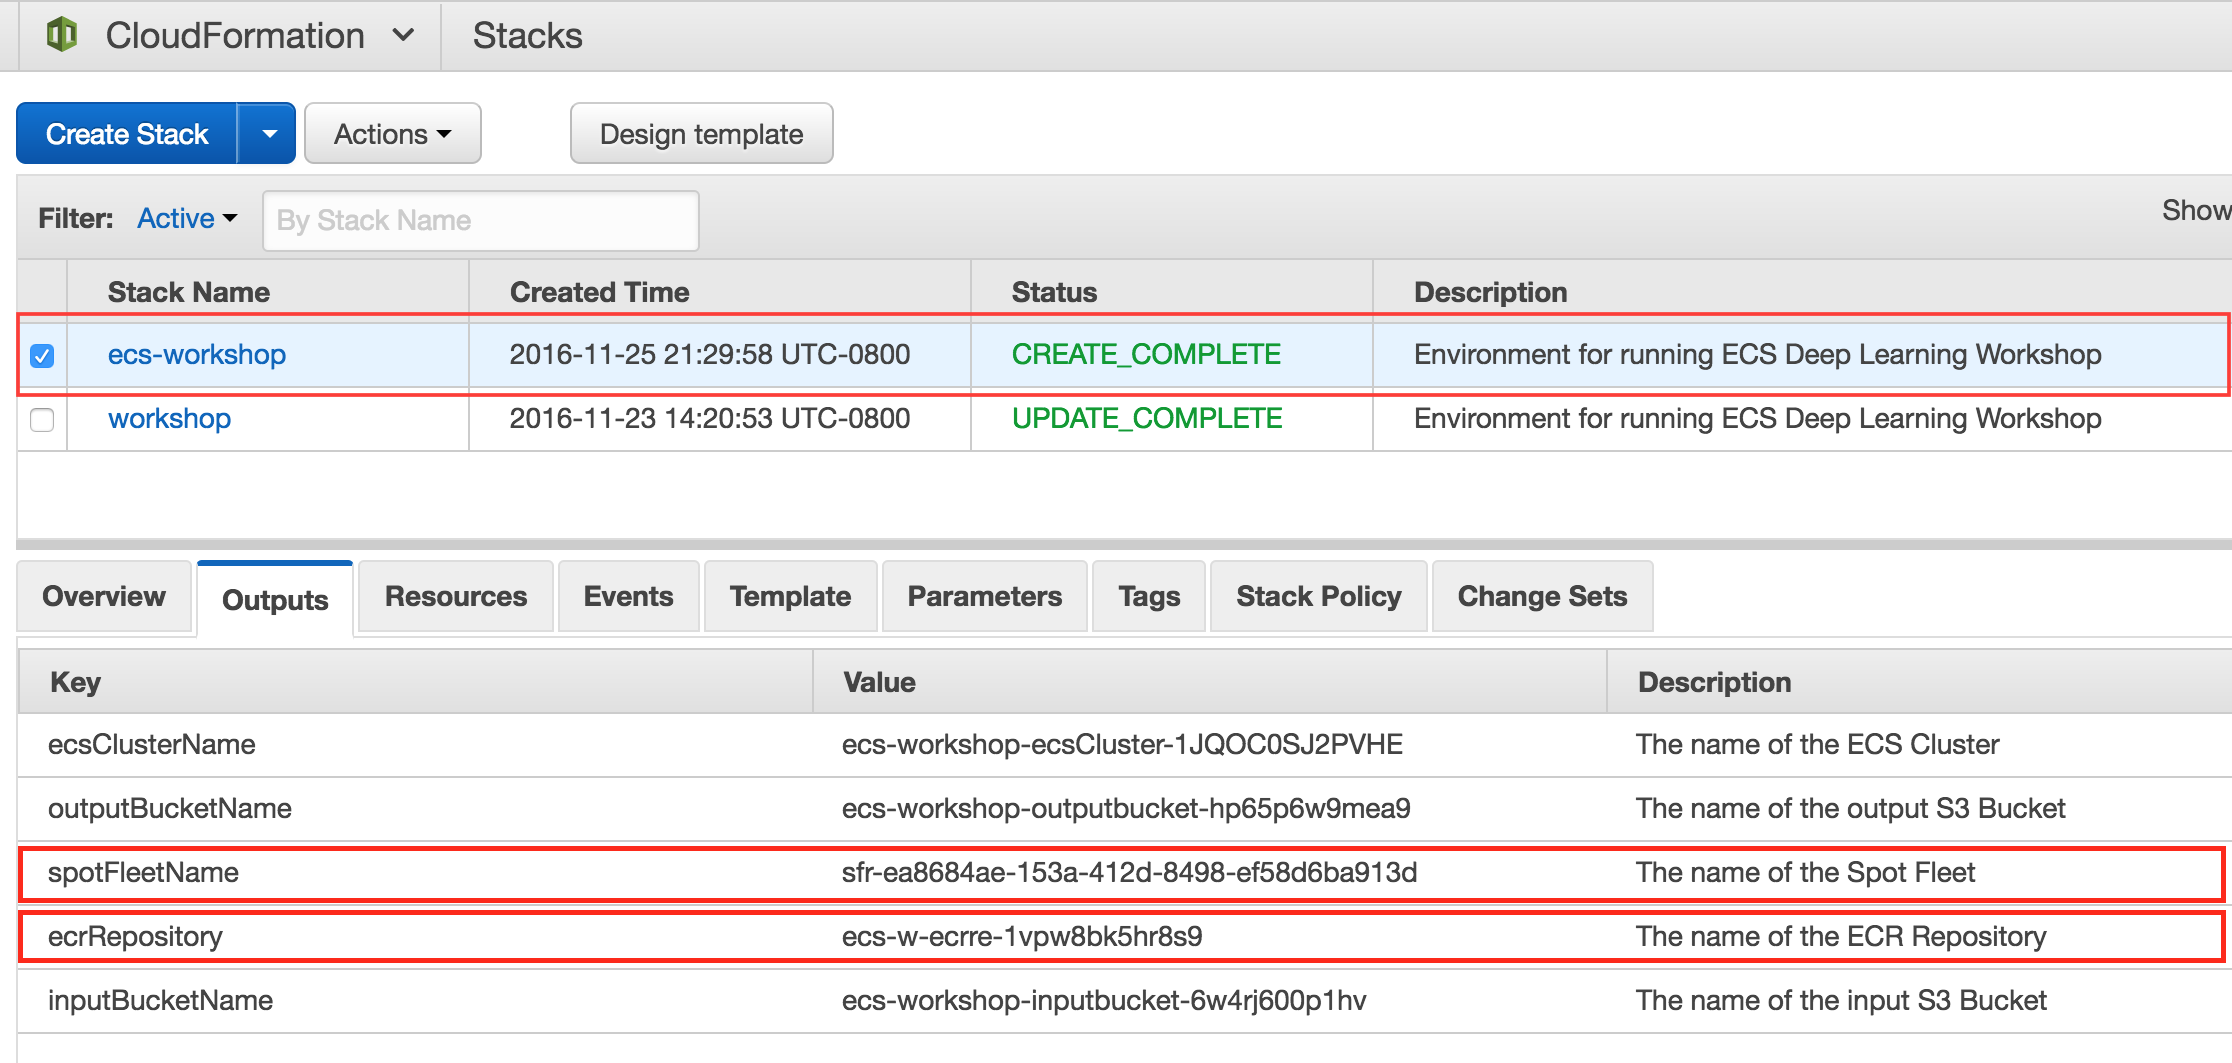Click the Status column header
This screenshot has width=2232, height=1063.
(1054, 292)
